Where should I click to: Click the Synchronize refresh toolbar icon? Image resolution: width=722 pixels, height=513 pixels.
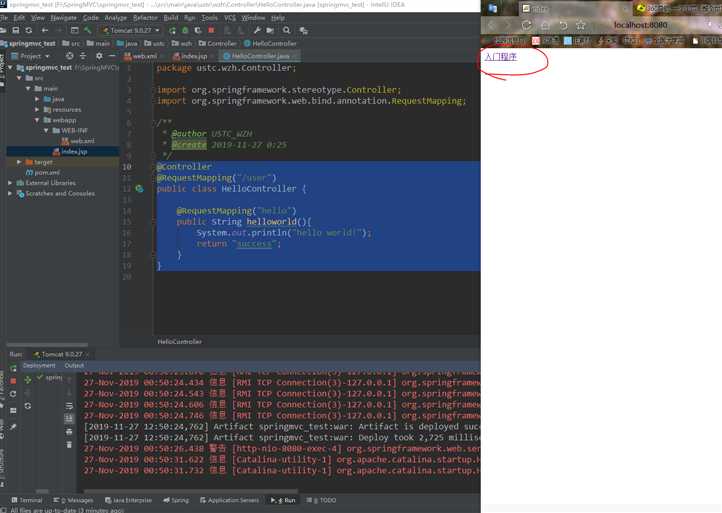click(29, 30)
